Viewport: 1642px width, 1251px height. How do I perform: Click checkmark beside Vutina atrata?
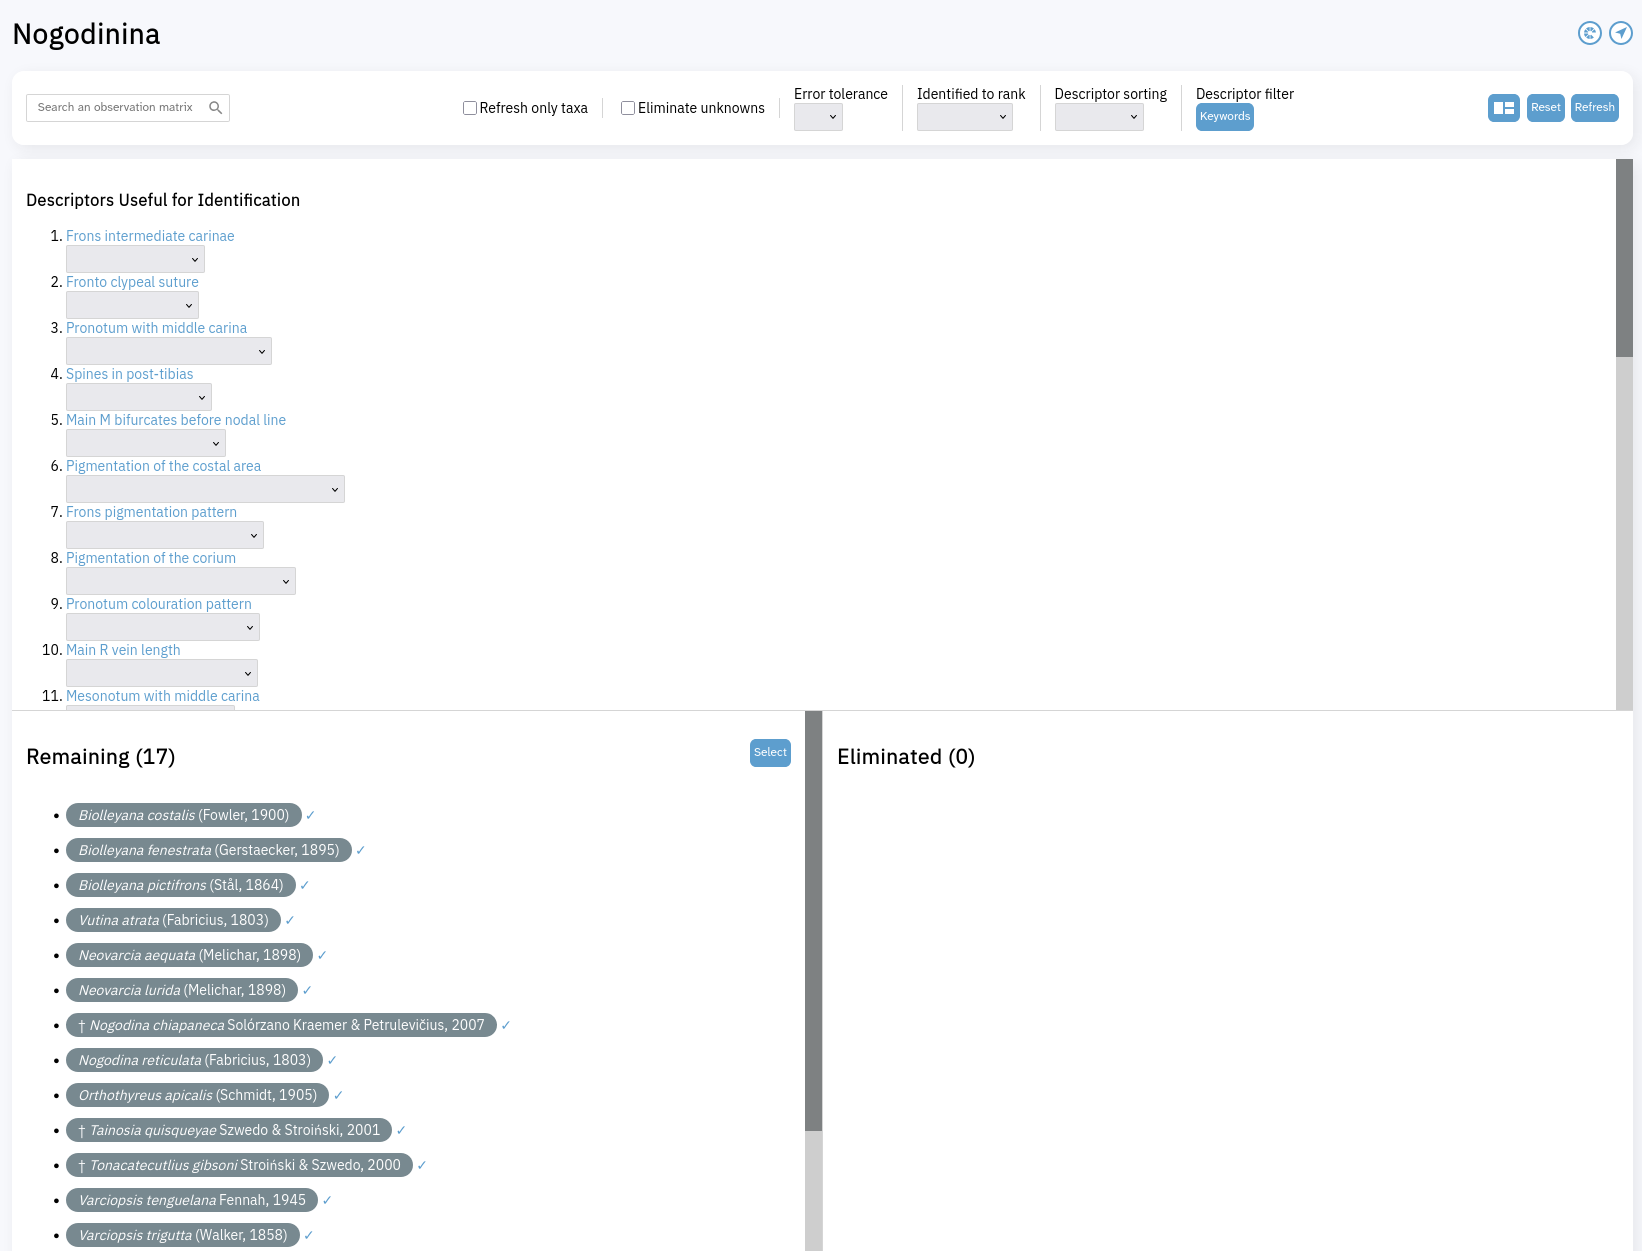290,921
